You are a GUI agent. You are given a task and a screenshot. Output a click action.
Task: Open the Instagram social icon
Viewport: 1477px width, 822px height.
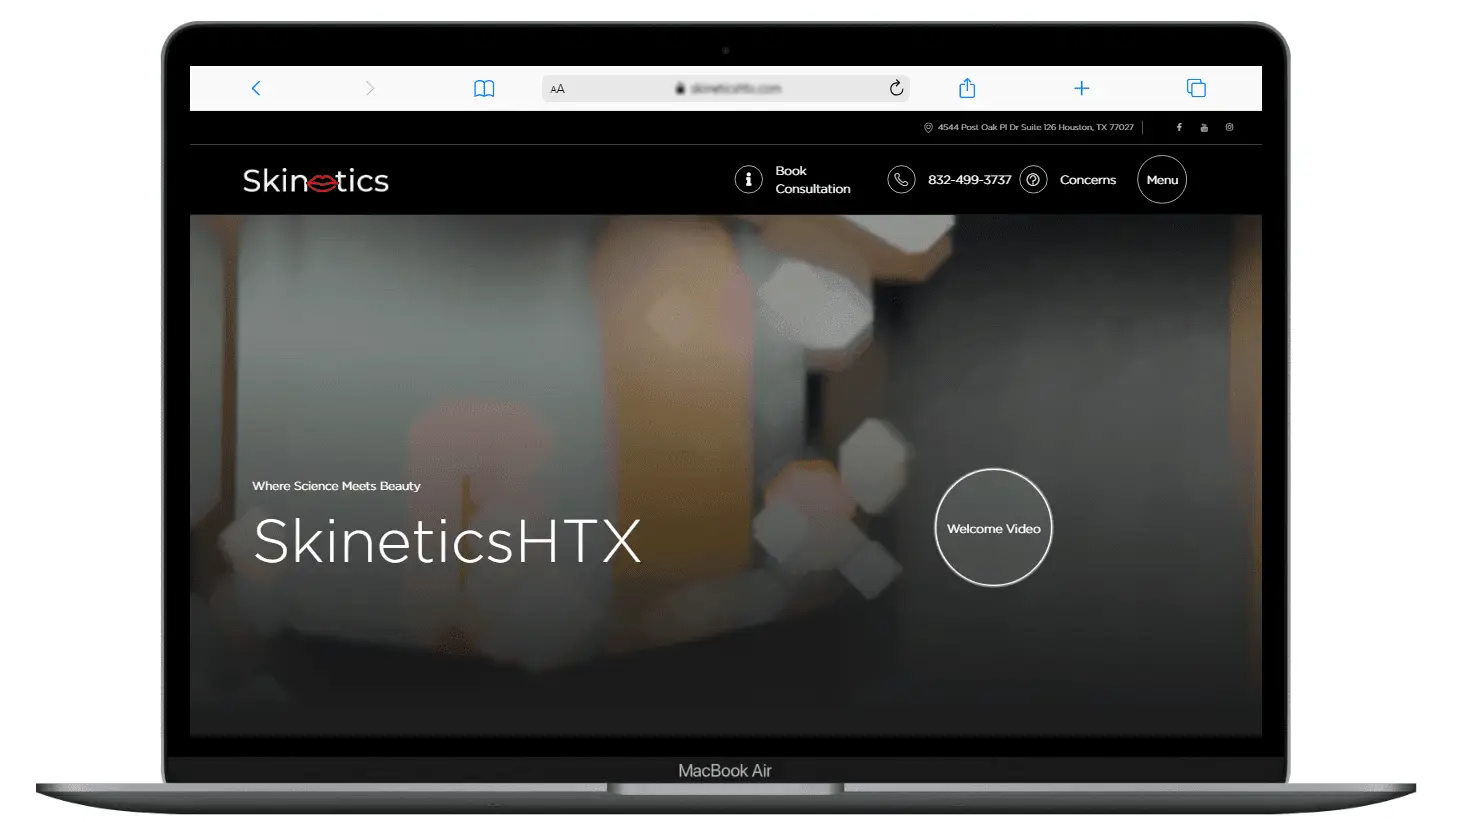pyautogui.click(x=1229, y=127)
